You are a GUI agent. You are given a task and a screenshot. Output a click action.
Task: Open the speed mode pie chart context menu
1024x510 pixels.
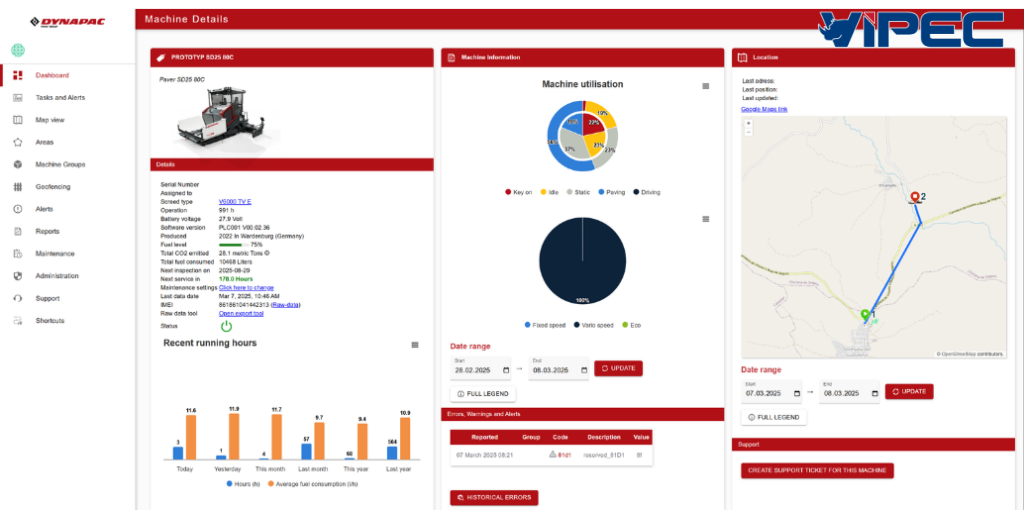[x=705, y=219]
